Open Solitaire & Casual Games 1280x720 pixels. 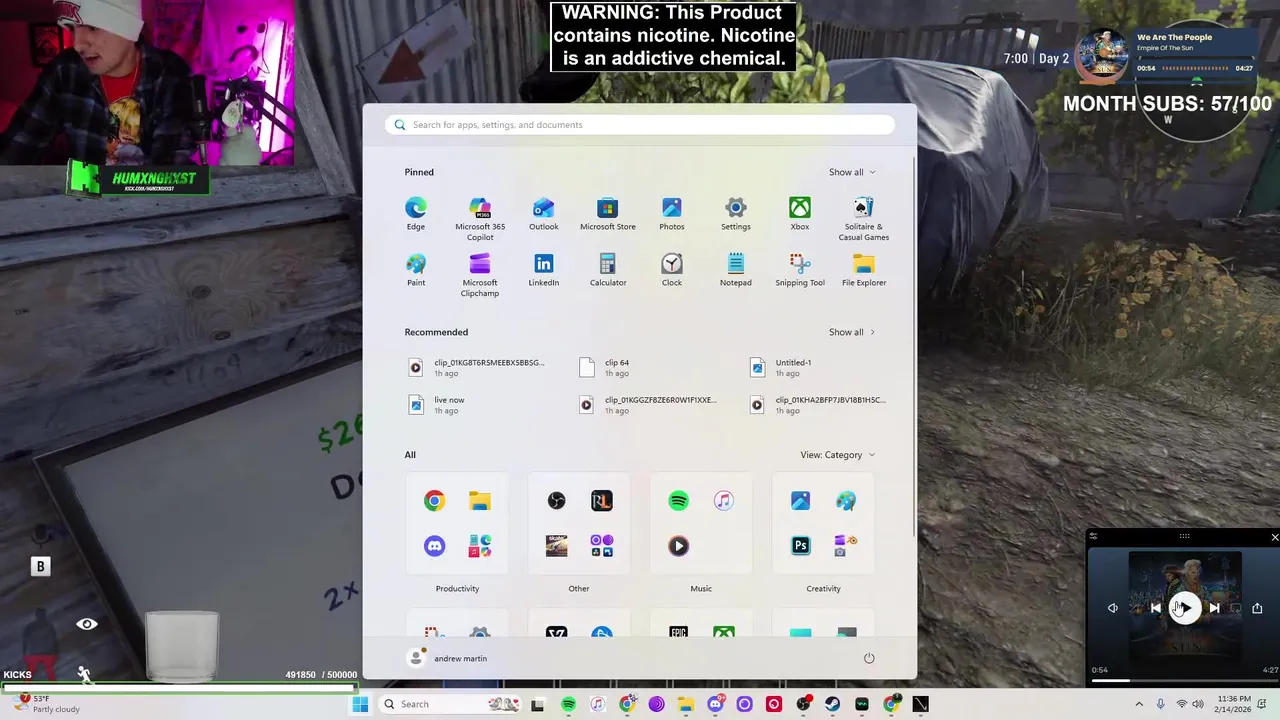[x=863, y=219]
